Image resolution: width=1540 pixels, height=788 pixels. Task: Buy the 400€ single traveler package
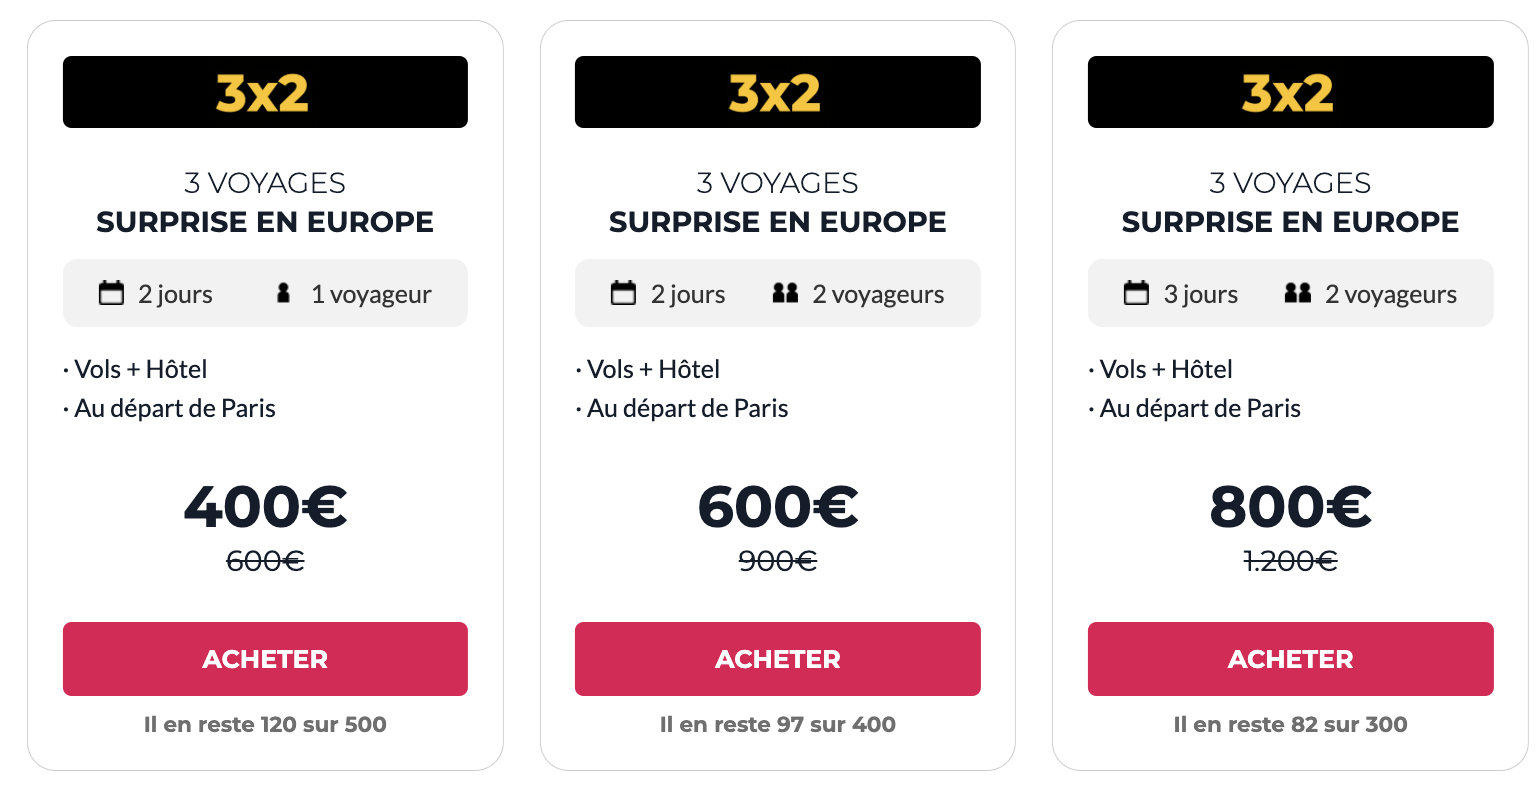point(265,659)
